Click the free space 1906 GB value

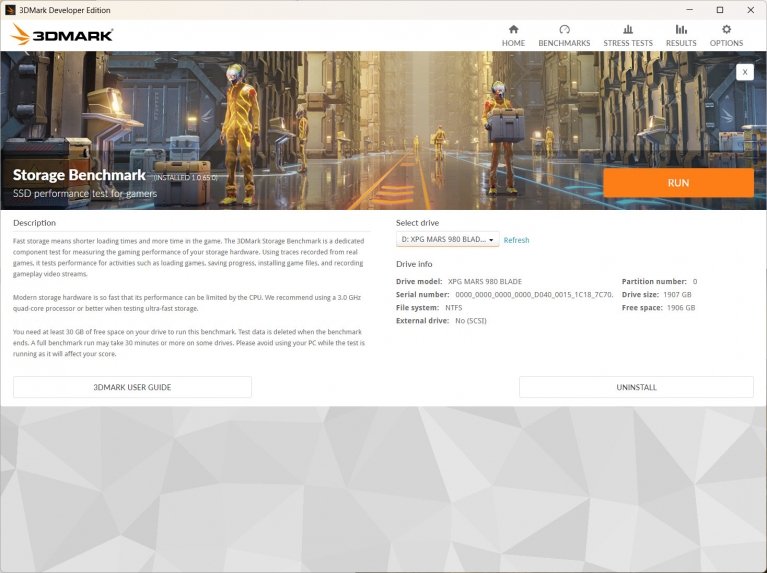pyautogui.click(x=681, y=308)
